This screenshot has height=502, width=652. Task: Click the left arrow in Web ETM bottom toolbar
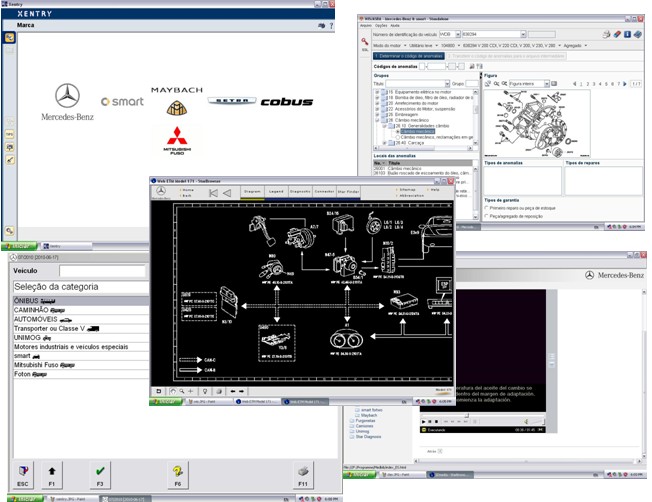(x=233, y=391)
